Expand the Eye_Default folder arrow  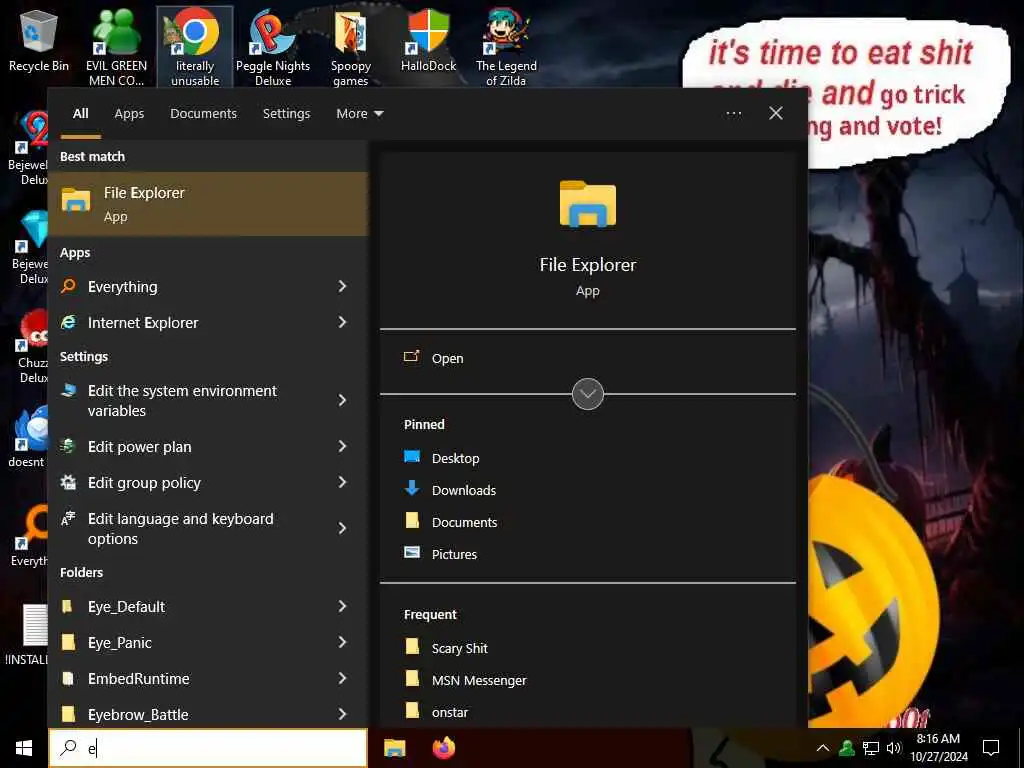pyautogui.click(x=342, y=607)
